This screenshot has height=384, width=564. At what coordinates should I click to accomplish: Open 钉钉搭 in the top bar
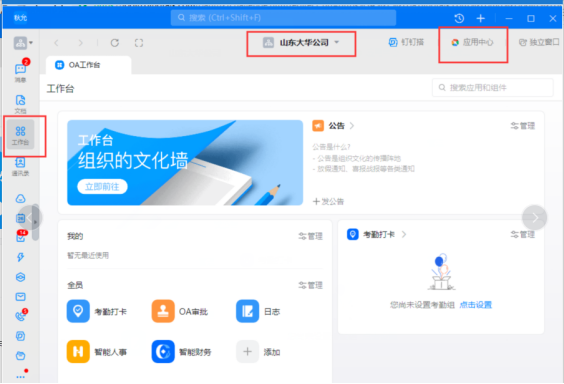406,42
